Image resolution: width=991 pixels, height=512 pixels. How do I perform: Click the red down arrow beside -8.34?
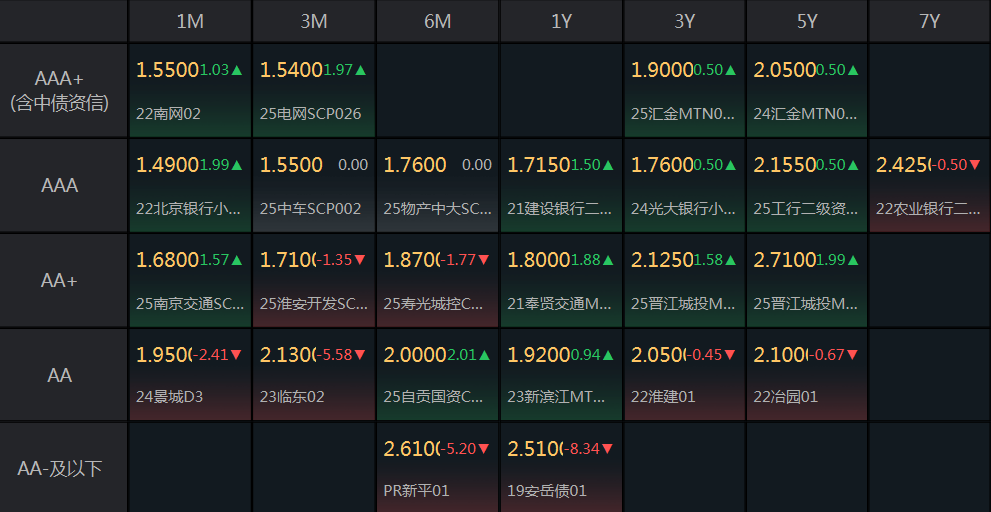(x=607, y=449)
